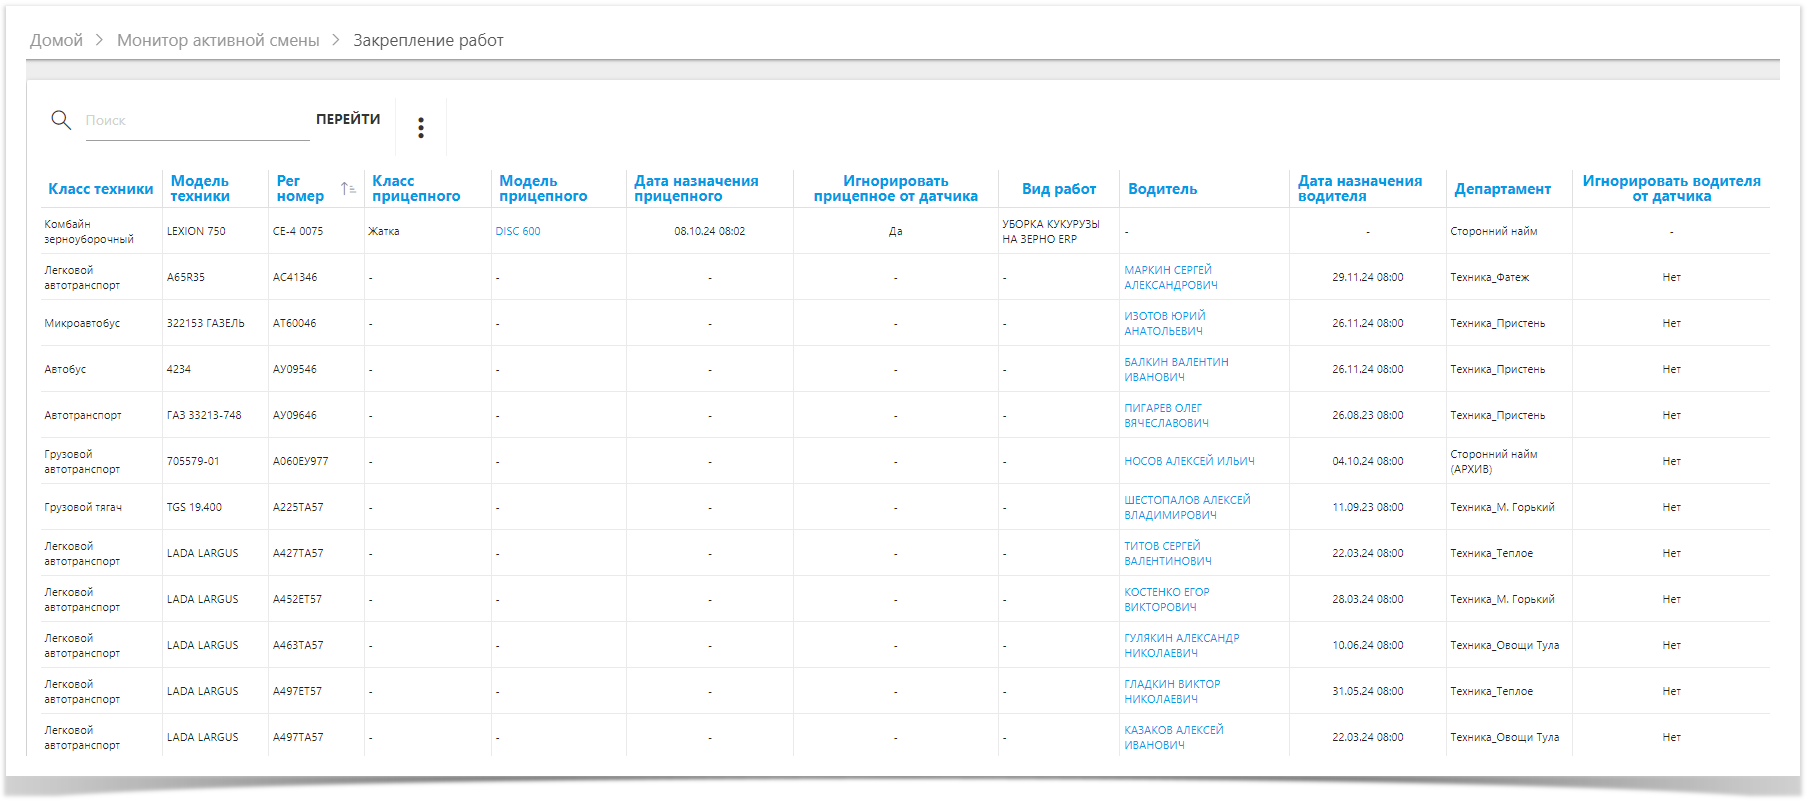
Task: Open driver КАЗАКОВ АЛЕКСЕЙ ИВАНОВИЧ link
Action: 1173,738
